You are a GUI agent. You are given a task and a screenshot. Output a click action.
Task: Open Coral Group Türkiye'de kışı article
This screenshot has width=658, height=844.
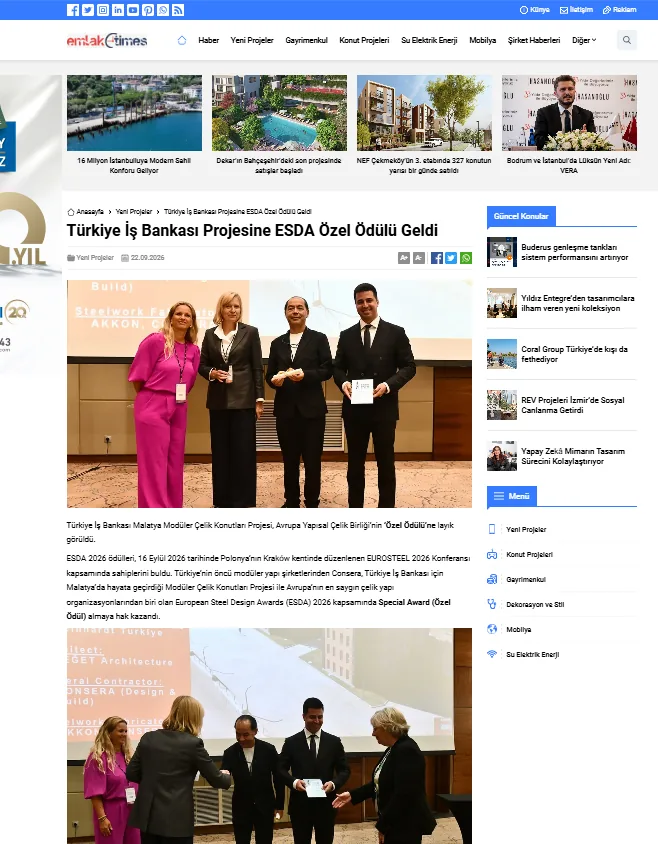pyautogui.click(x=574, y=354)
